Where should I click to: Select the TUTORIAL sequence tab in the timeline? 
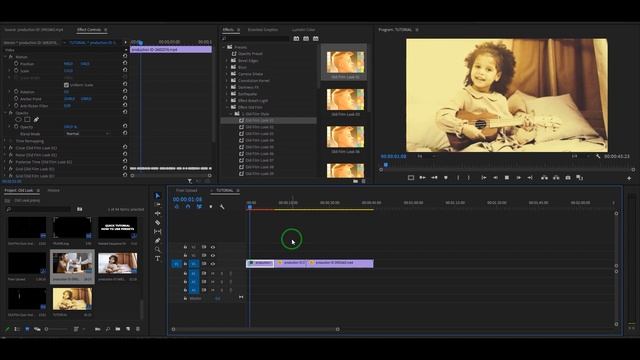[224, 190]
